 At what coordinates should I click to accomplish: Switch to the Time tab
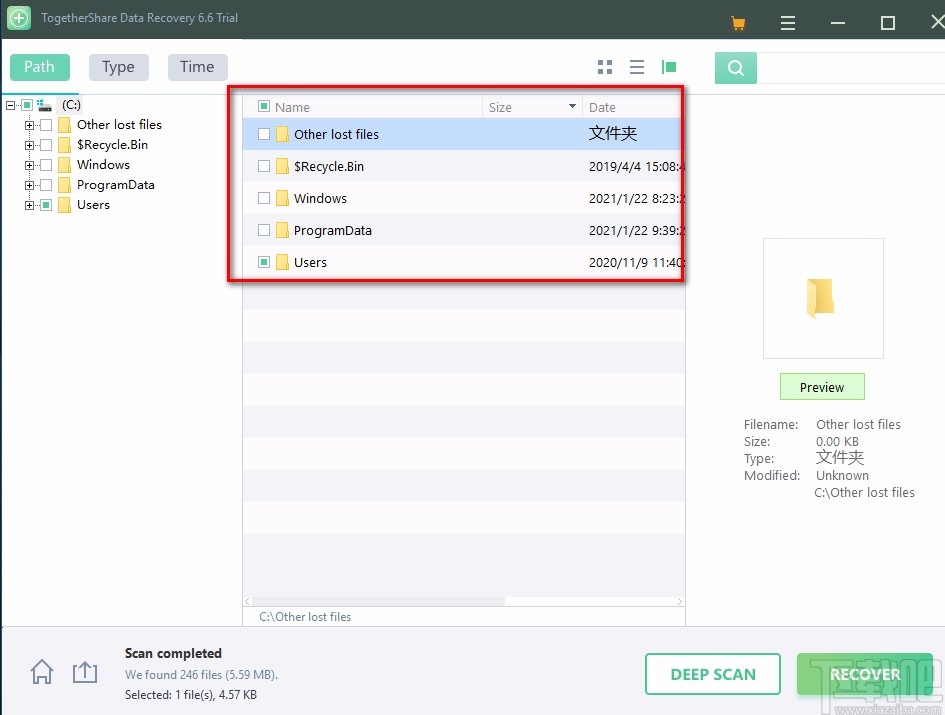tap(197, 66)
